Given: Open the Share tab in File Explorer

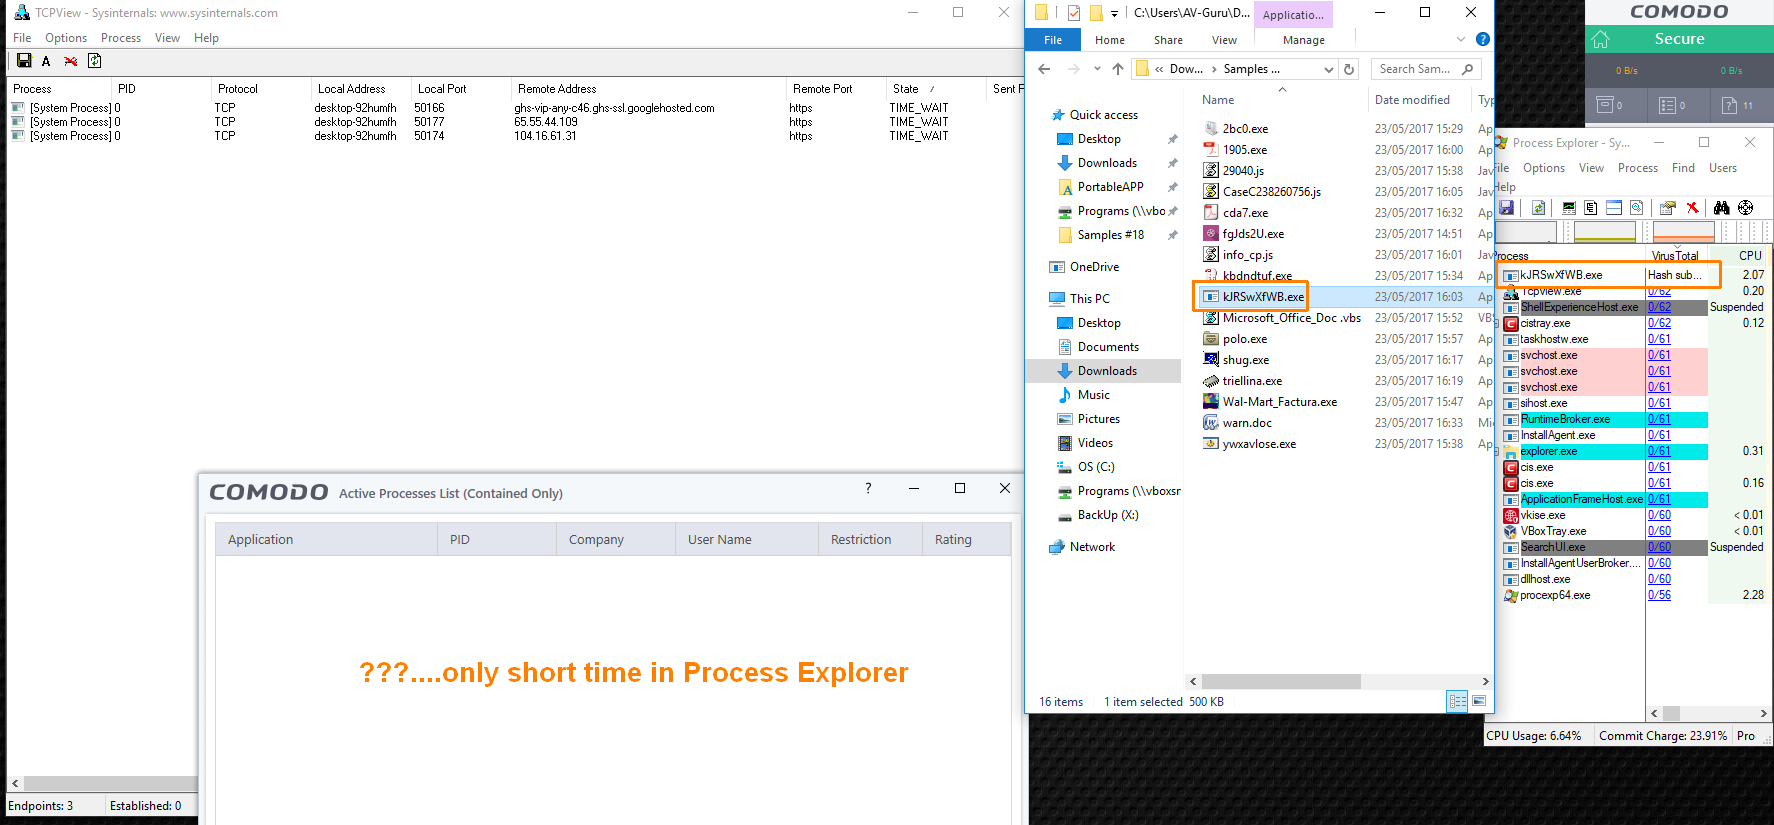Looking at the screenshot, I should 1168,40.
